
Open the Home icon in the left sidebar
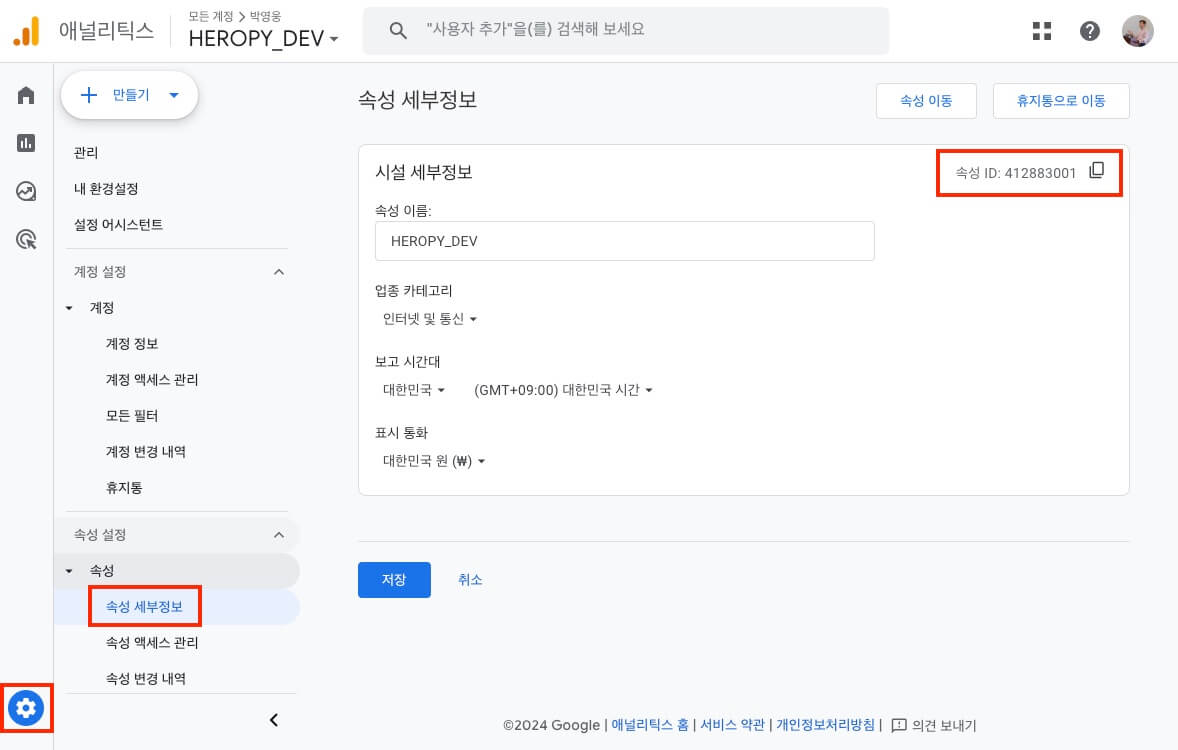[25, 95]
